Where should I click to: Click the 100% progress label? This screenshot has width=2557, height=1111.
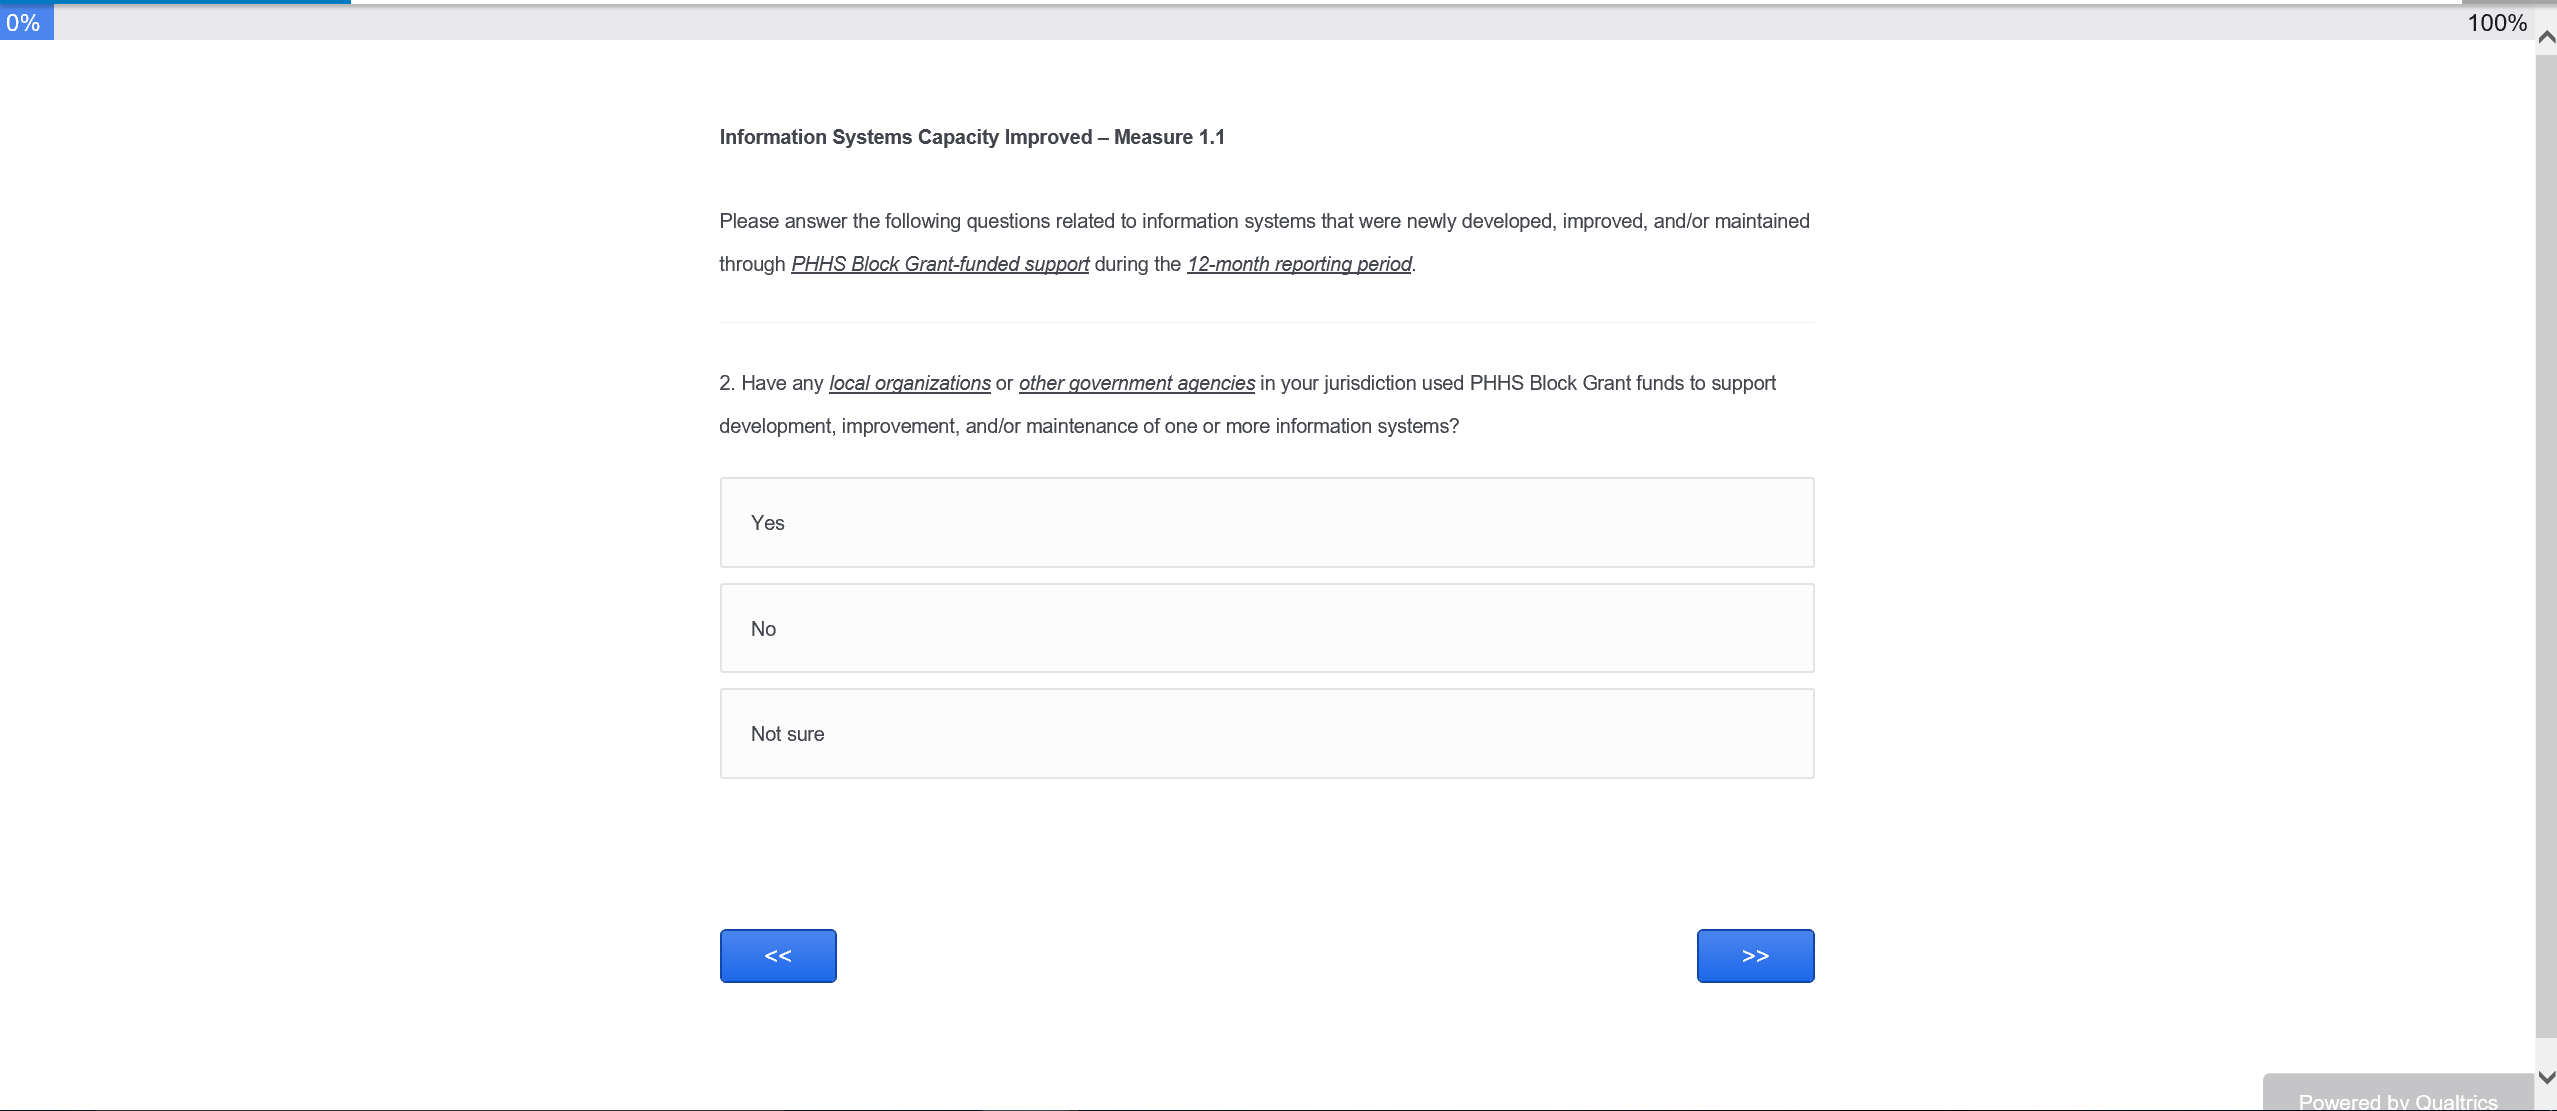2496,23
